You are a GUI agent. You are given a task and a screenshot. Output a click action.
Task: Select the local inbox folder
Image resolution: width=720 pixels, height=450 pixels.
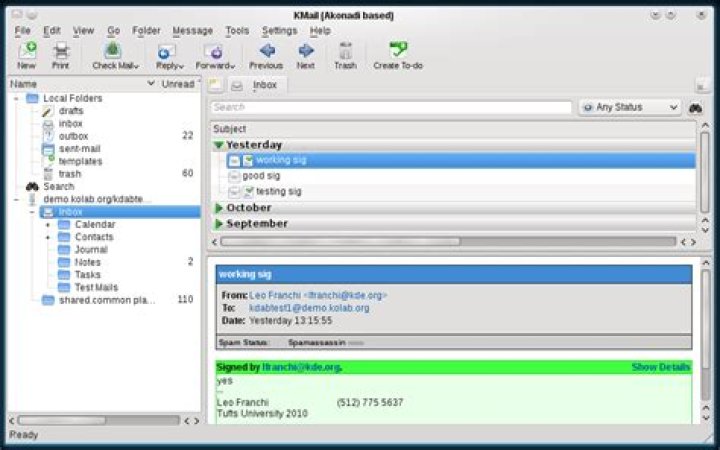(70, 124)
